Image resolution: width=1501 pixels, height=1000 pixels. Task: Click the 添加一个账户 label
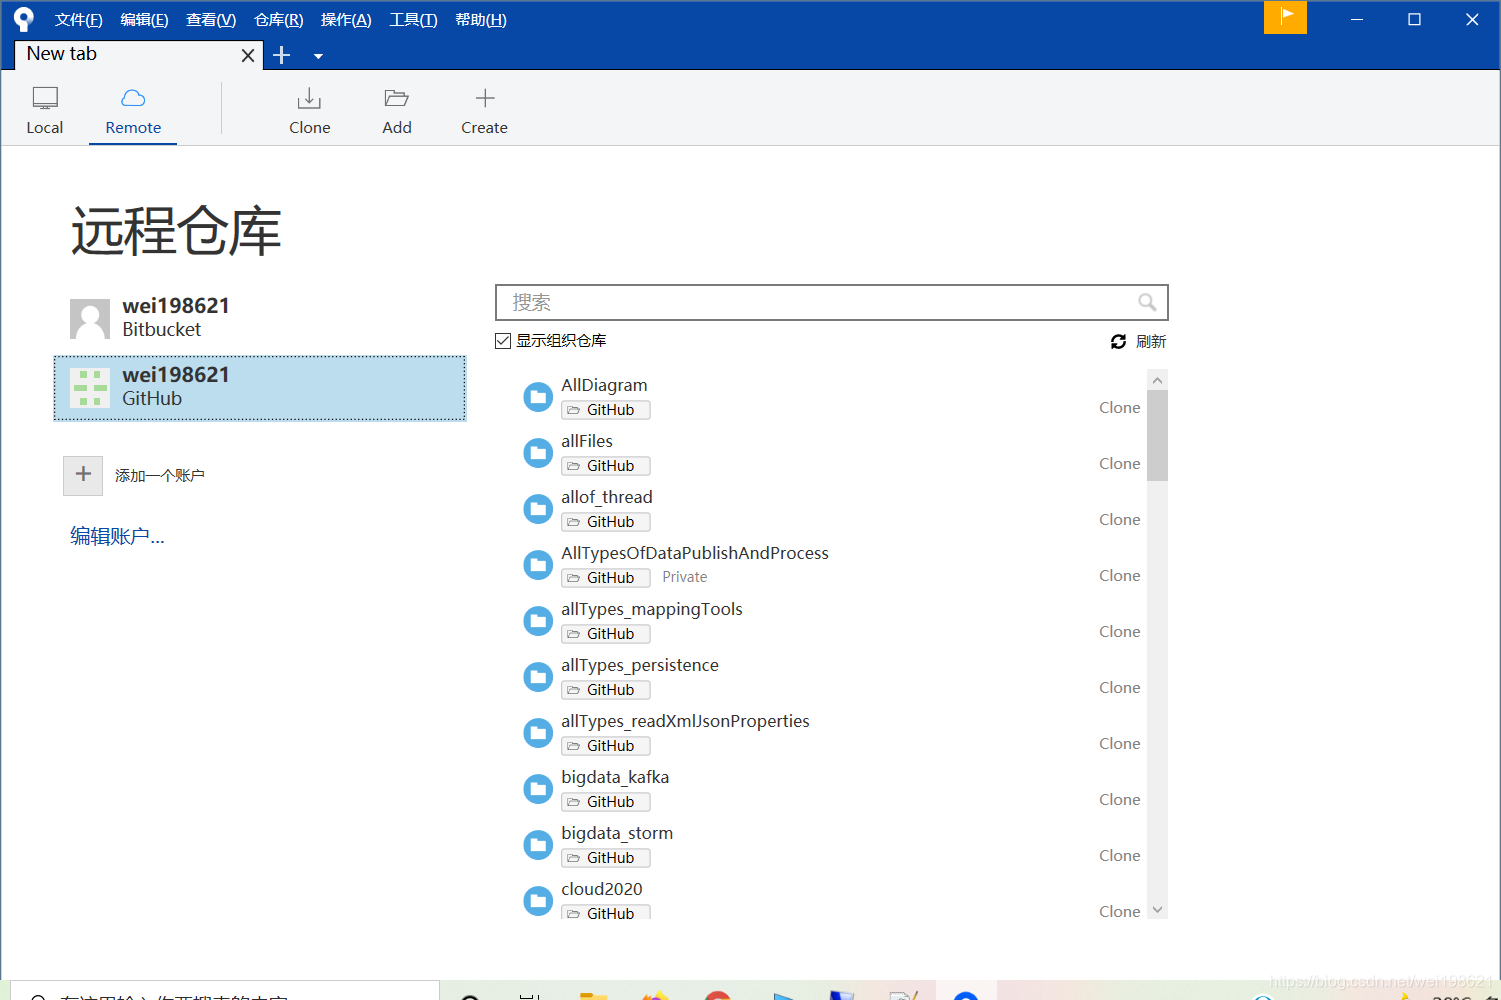click(160, 476)
